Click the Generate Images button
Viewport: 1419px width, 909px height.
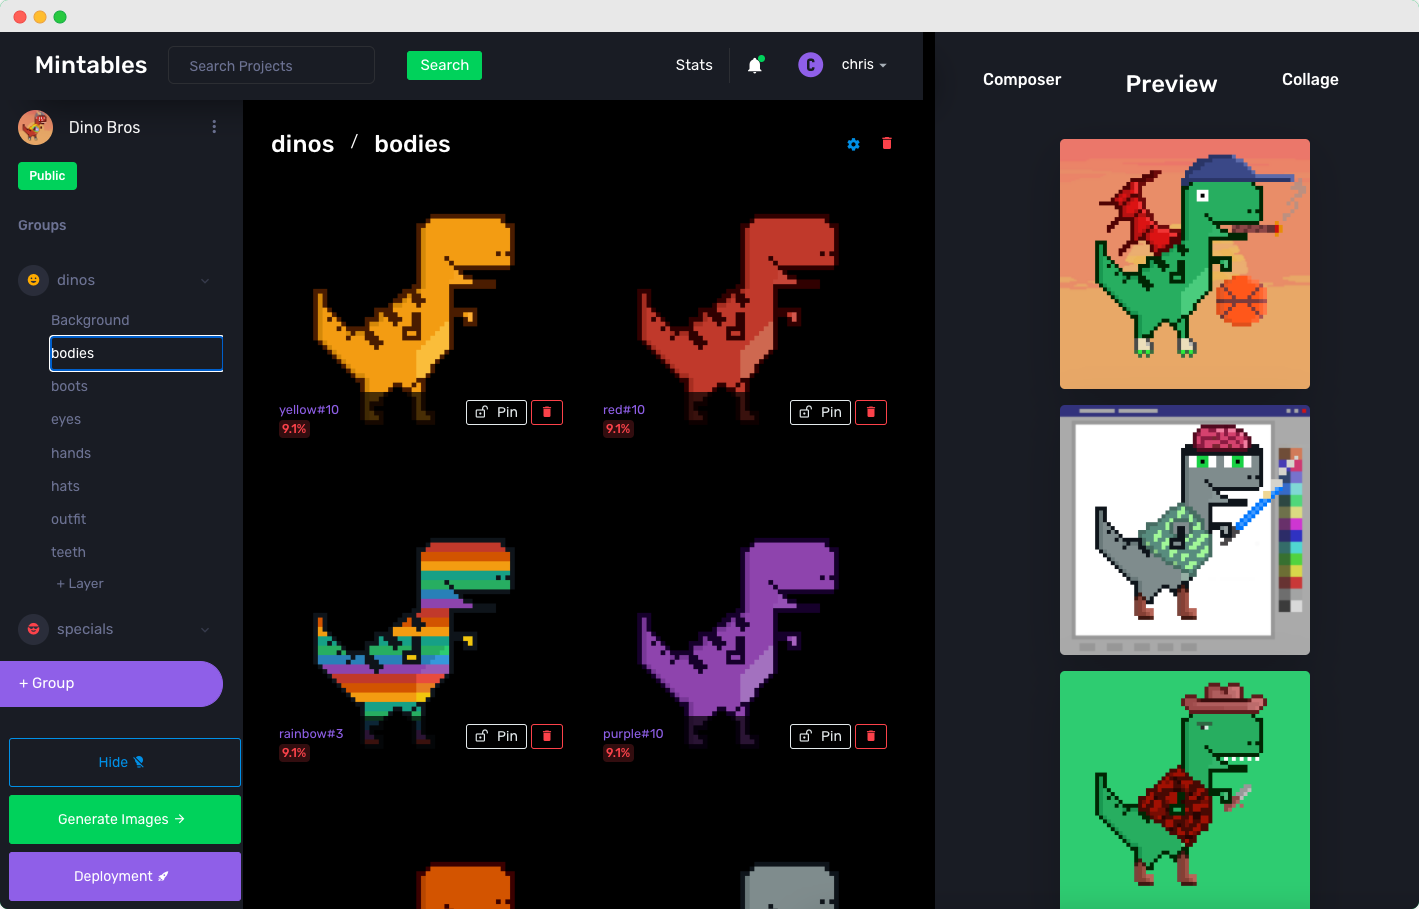click(125, 819)
